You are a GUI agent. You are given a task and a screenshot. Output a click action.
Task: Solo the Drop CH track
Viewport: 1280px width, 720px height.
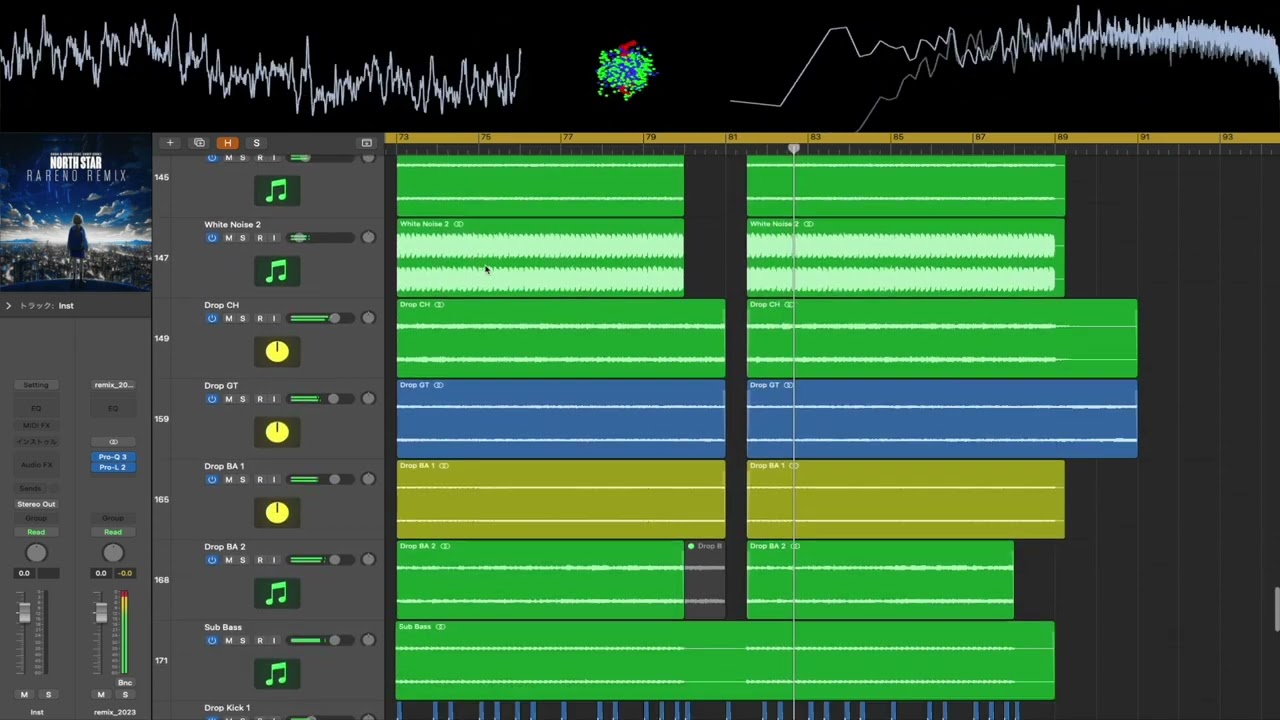click(242, 318)
